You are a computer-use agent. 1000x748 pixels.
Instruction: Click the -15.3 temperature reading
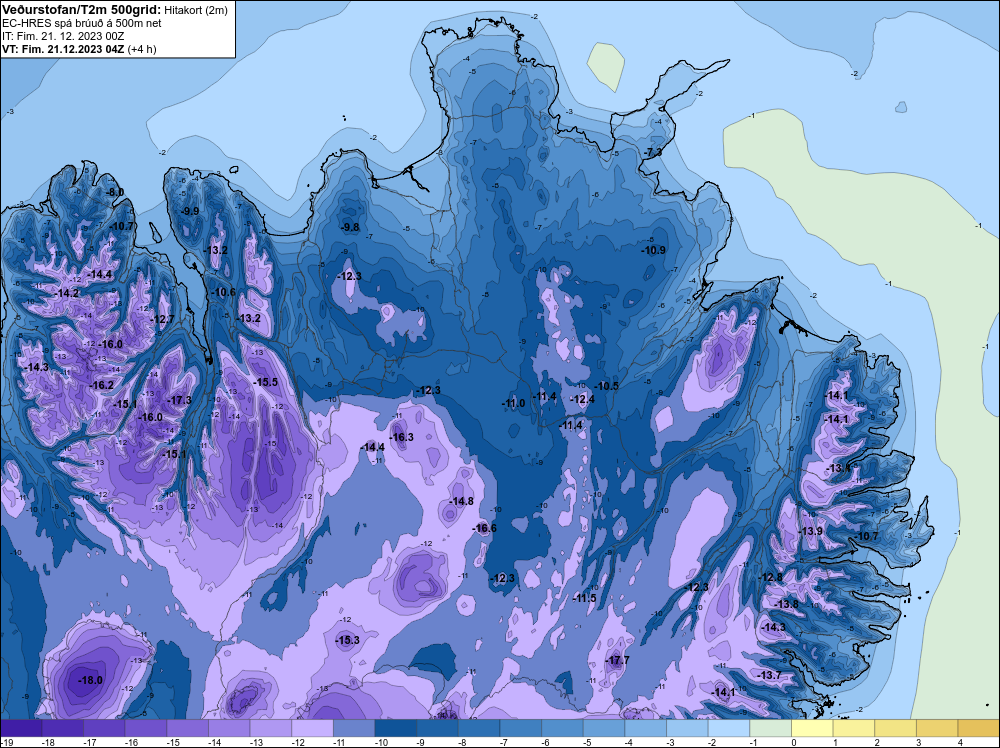point(348,640)
